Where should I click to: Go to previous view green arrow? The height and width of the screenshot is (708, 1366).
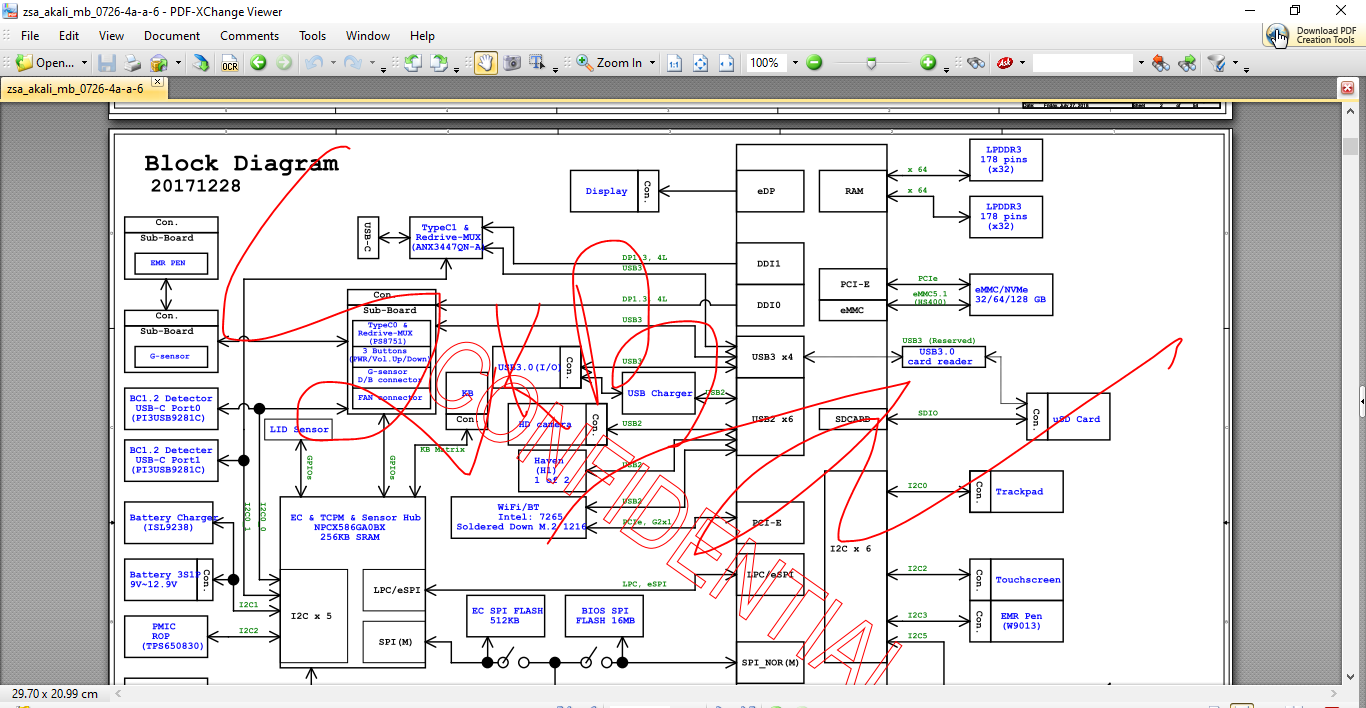258,63
